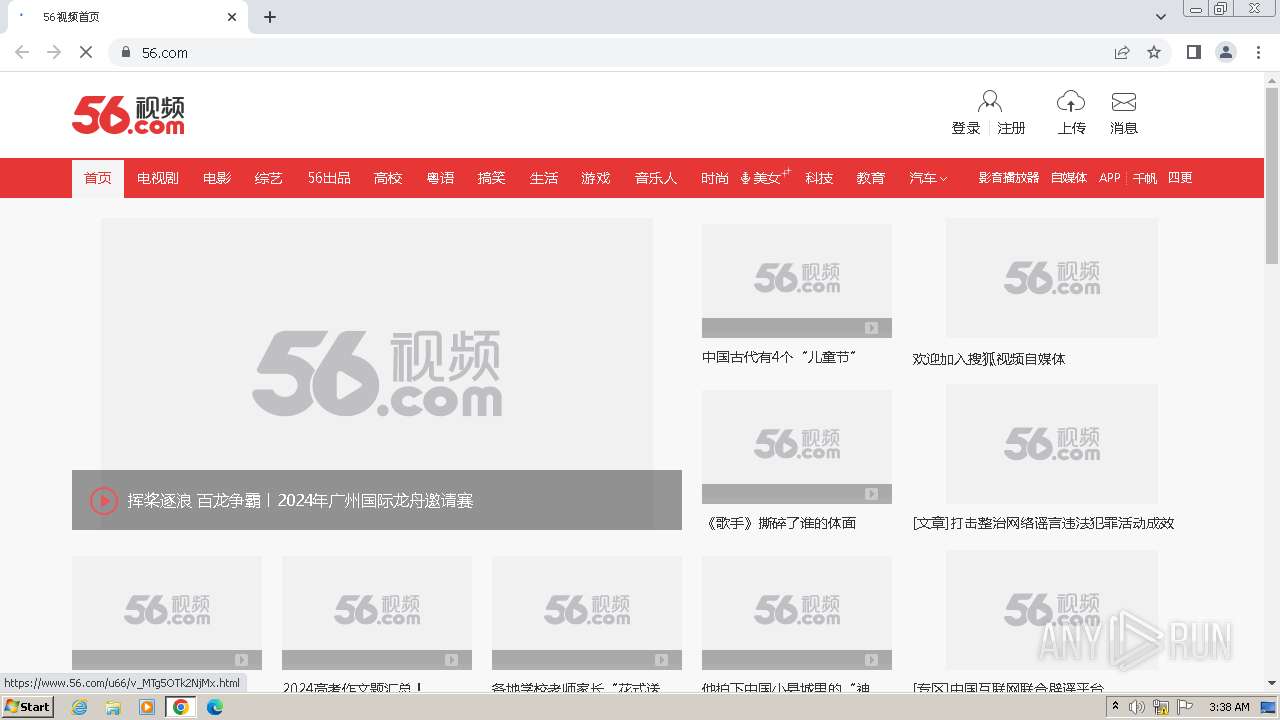Launch Internet Explorer from taskbar
The height and width of the screenshot is (720, 1280).
point(79,707)
